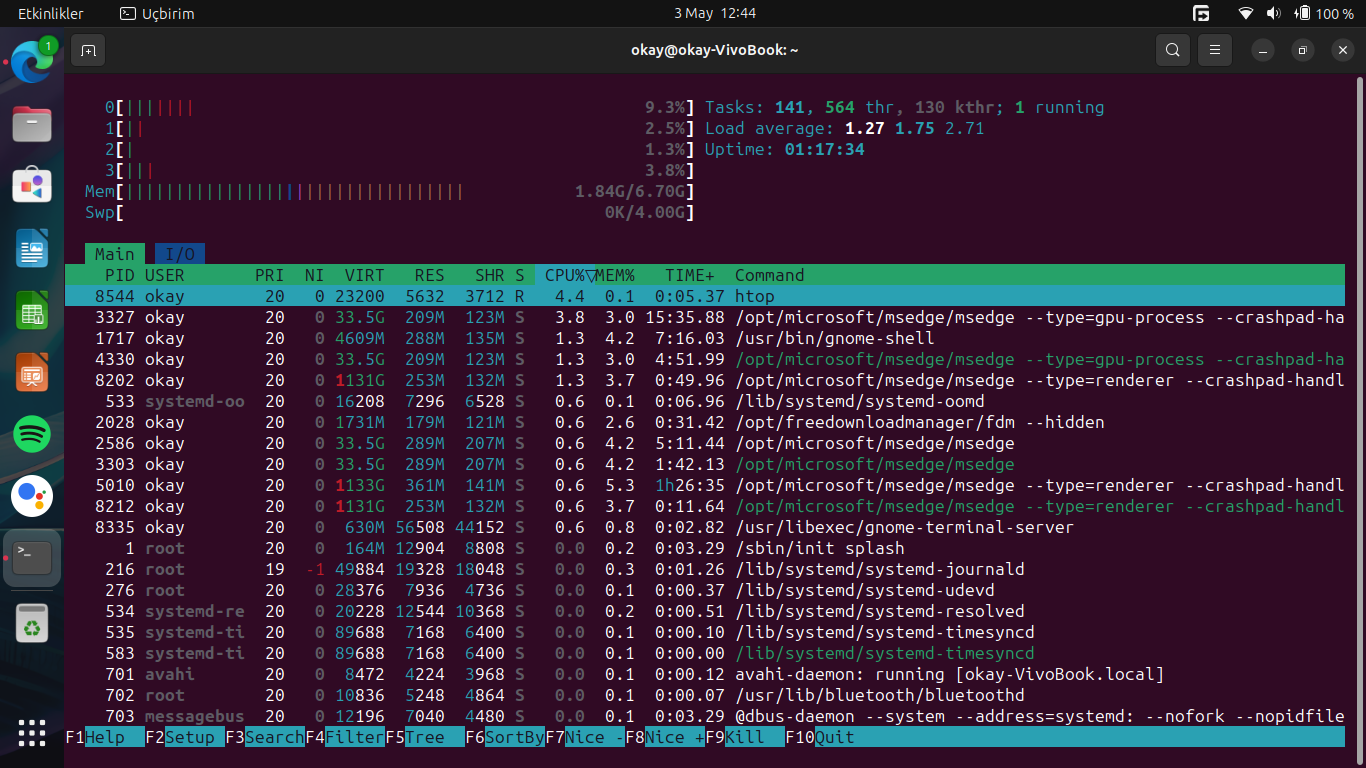This screenshot has height=768, width=1366.
Task: Select the /sbin/init splash process row
Action: (x=705, y=548)
